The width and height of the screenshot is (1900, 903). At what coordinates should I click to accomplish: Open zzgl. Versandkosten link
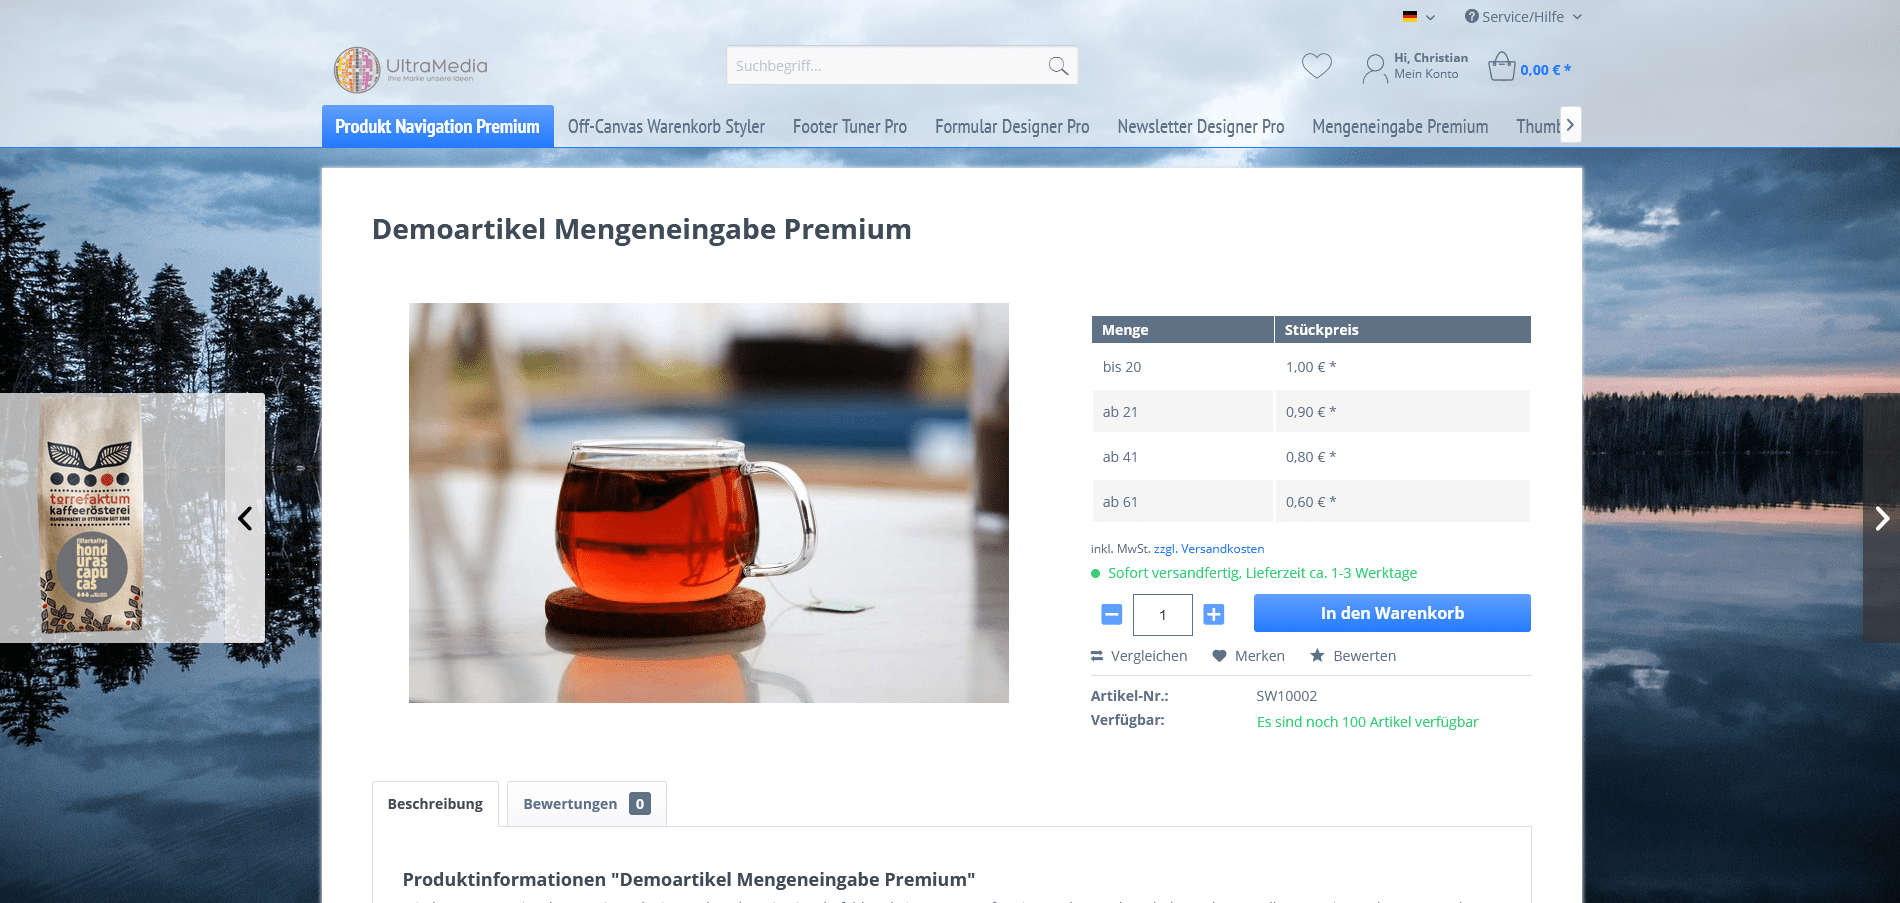point(1209,549)
